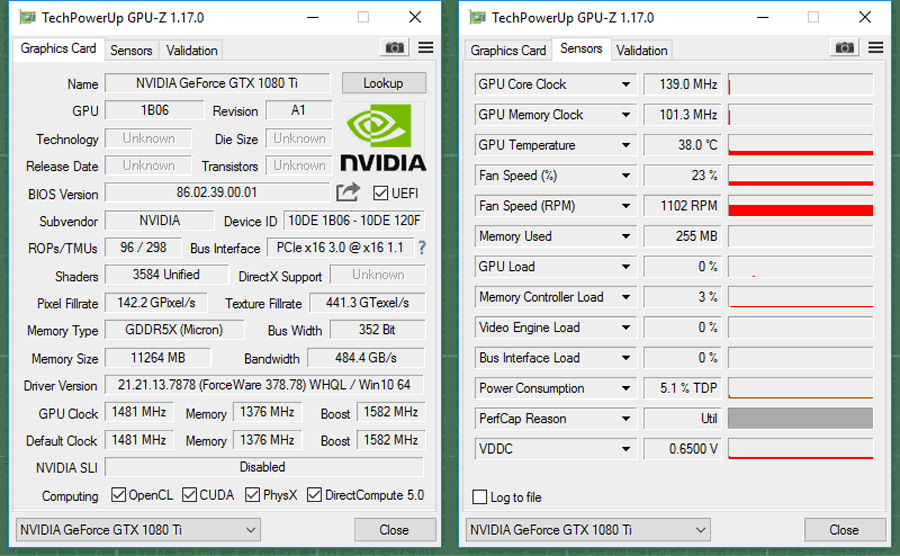Click GPU-Z title bar icon in left window
The image size is (900, 556).
click(x=27, y=17)
